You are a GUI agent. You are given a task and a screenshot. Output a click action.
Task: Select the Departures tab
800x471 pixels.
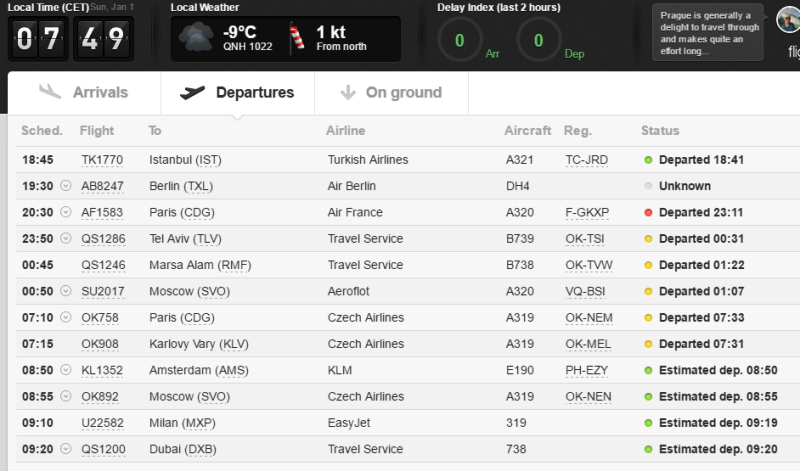coord(238,92)
